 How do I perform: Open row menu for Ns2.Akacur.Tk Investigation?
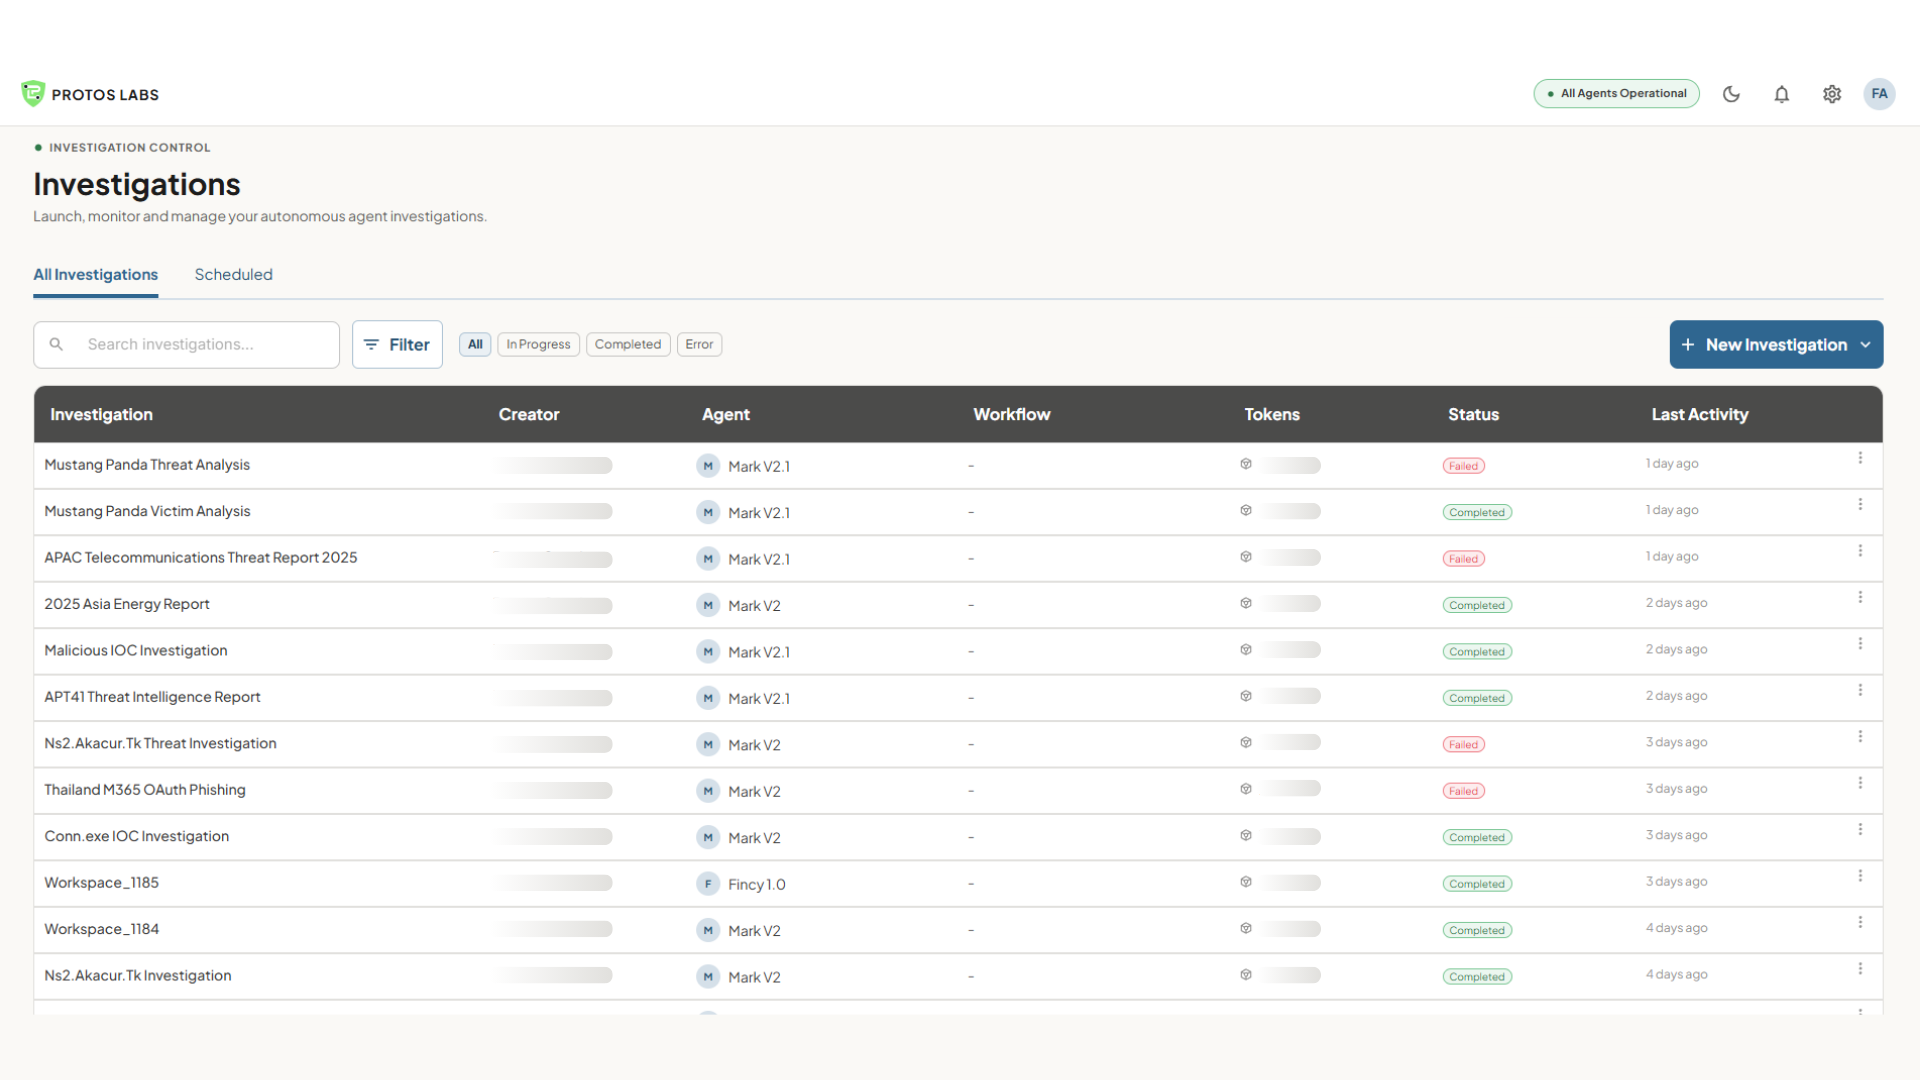click(x=1860, y=969)
